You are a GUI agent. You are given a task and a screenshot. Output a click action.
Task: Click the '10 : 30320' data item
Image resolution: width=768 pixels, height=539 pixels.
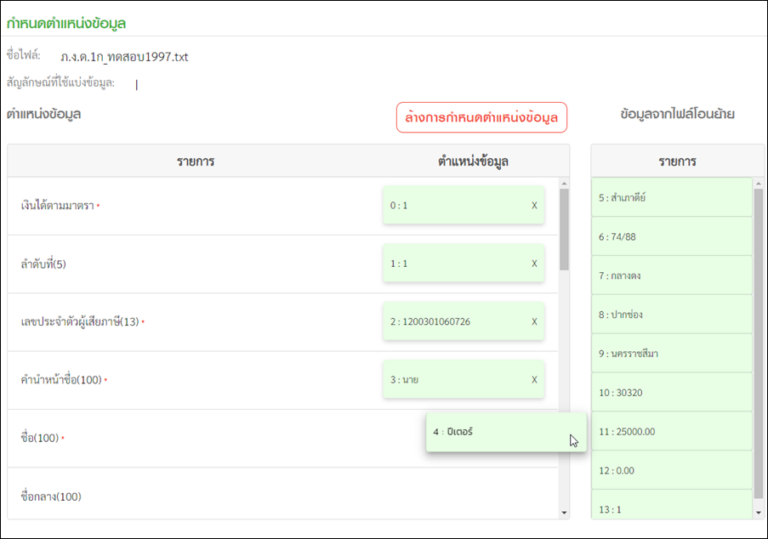click(x=671, y=392)
